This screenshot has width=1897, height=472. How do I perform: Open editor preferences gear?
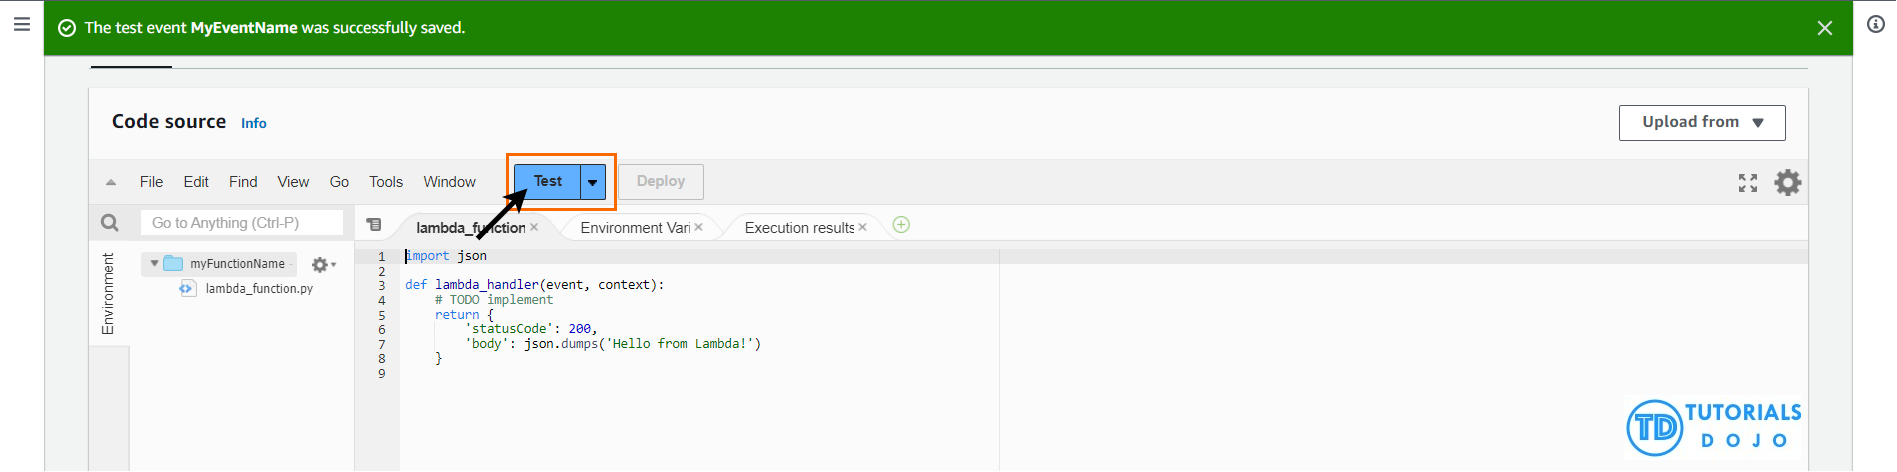pos(1787,182)
